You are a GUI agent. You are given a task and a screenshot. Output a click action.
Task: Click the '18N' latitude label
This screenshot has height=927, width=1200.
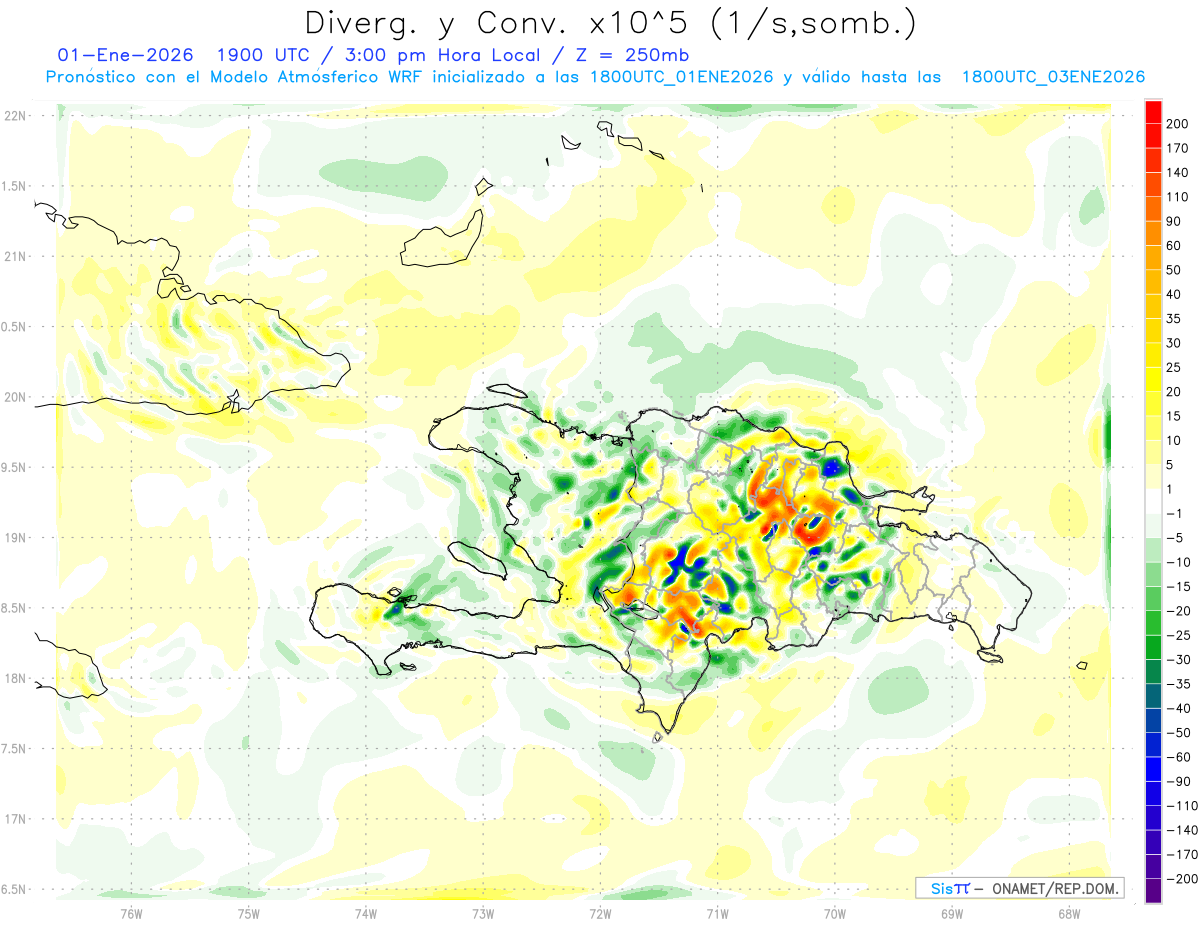click(14, 679)
